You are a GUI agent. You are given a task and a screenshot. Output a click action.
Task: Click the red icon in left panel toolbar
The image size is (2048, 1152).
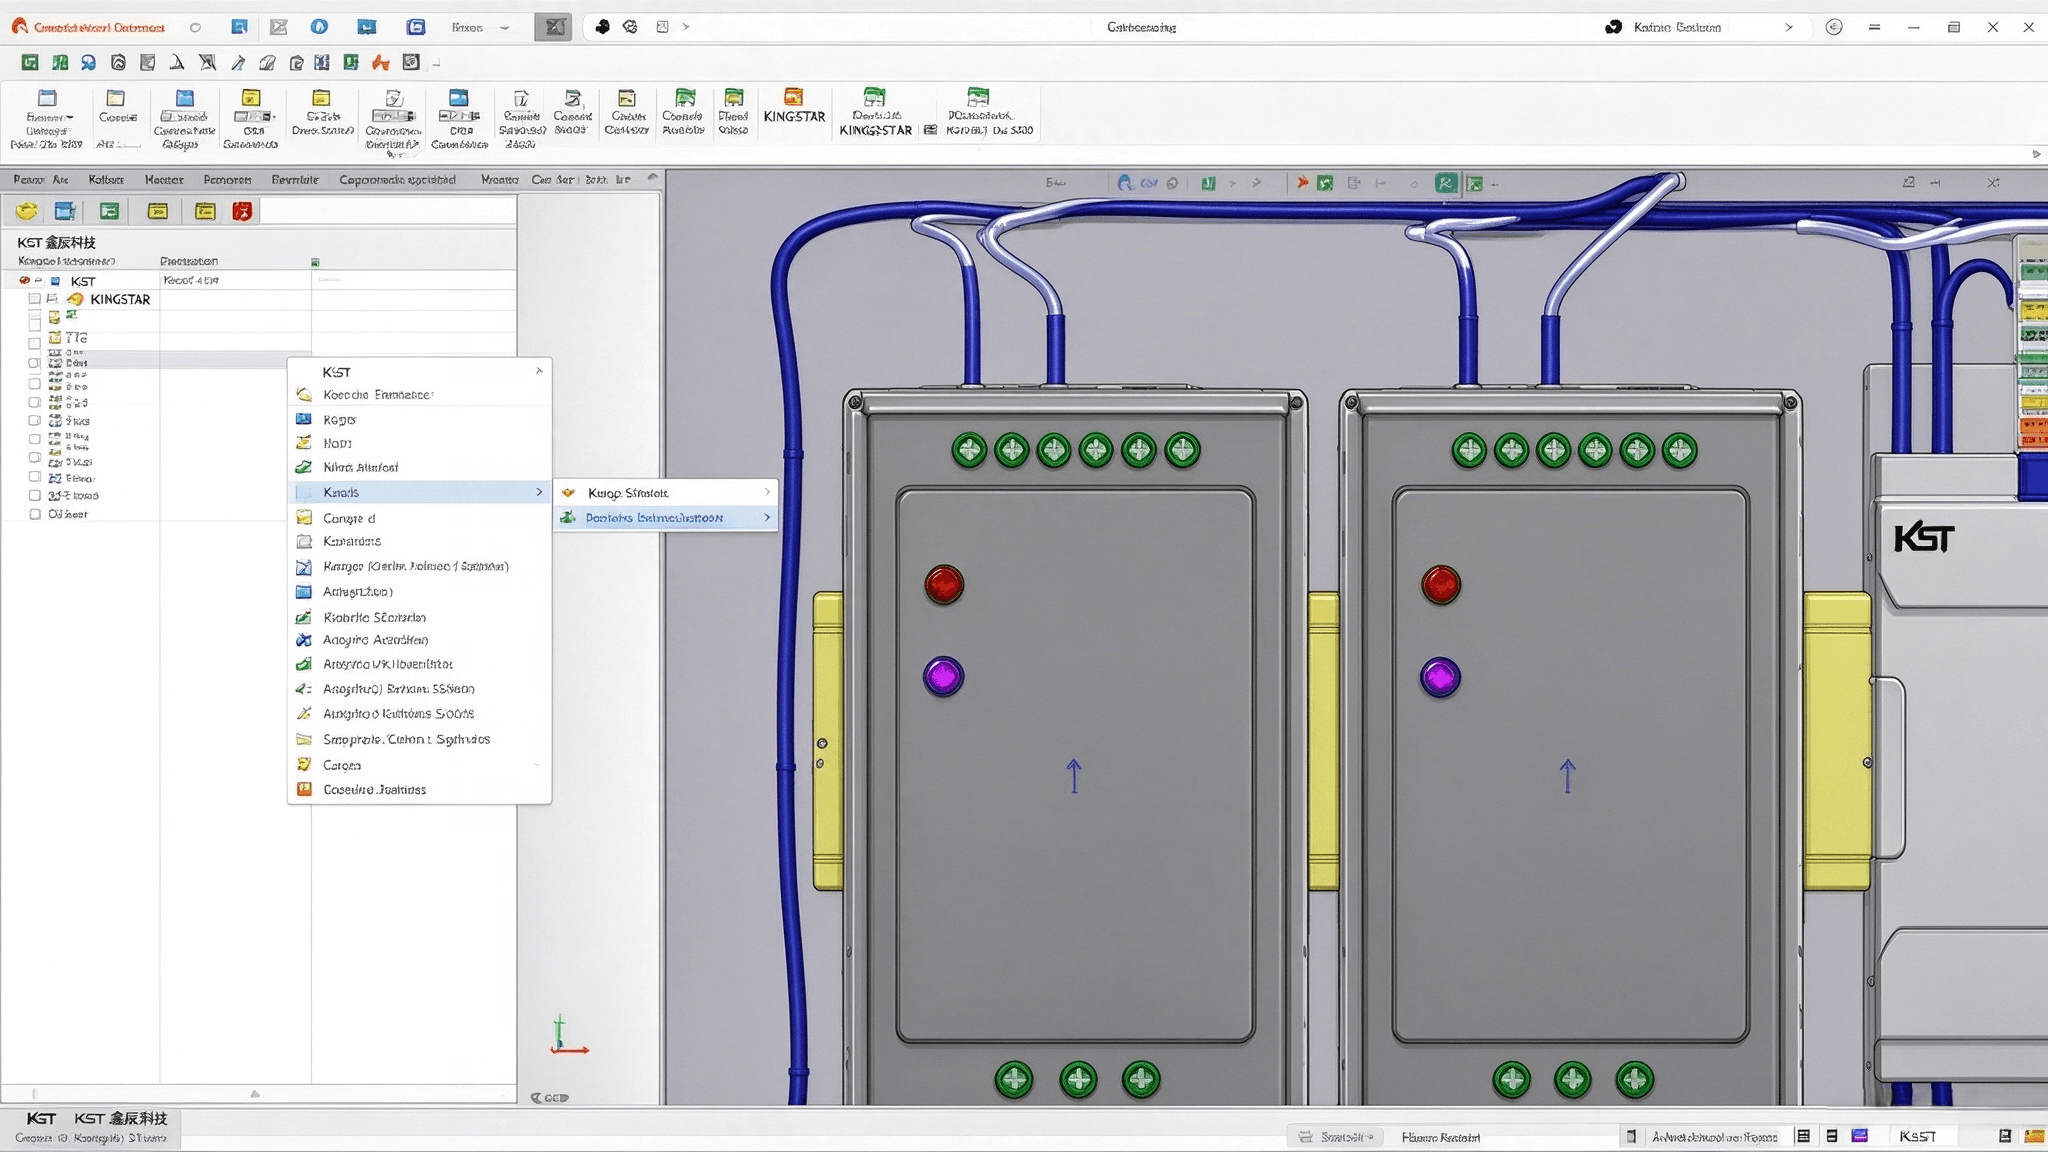(x=242, y=211)
